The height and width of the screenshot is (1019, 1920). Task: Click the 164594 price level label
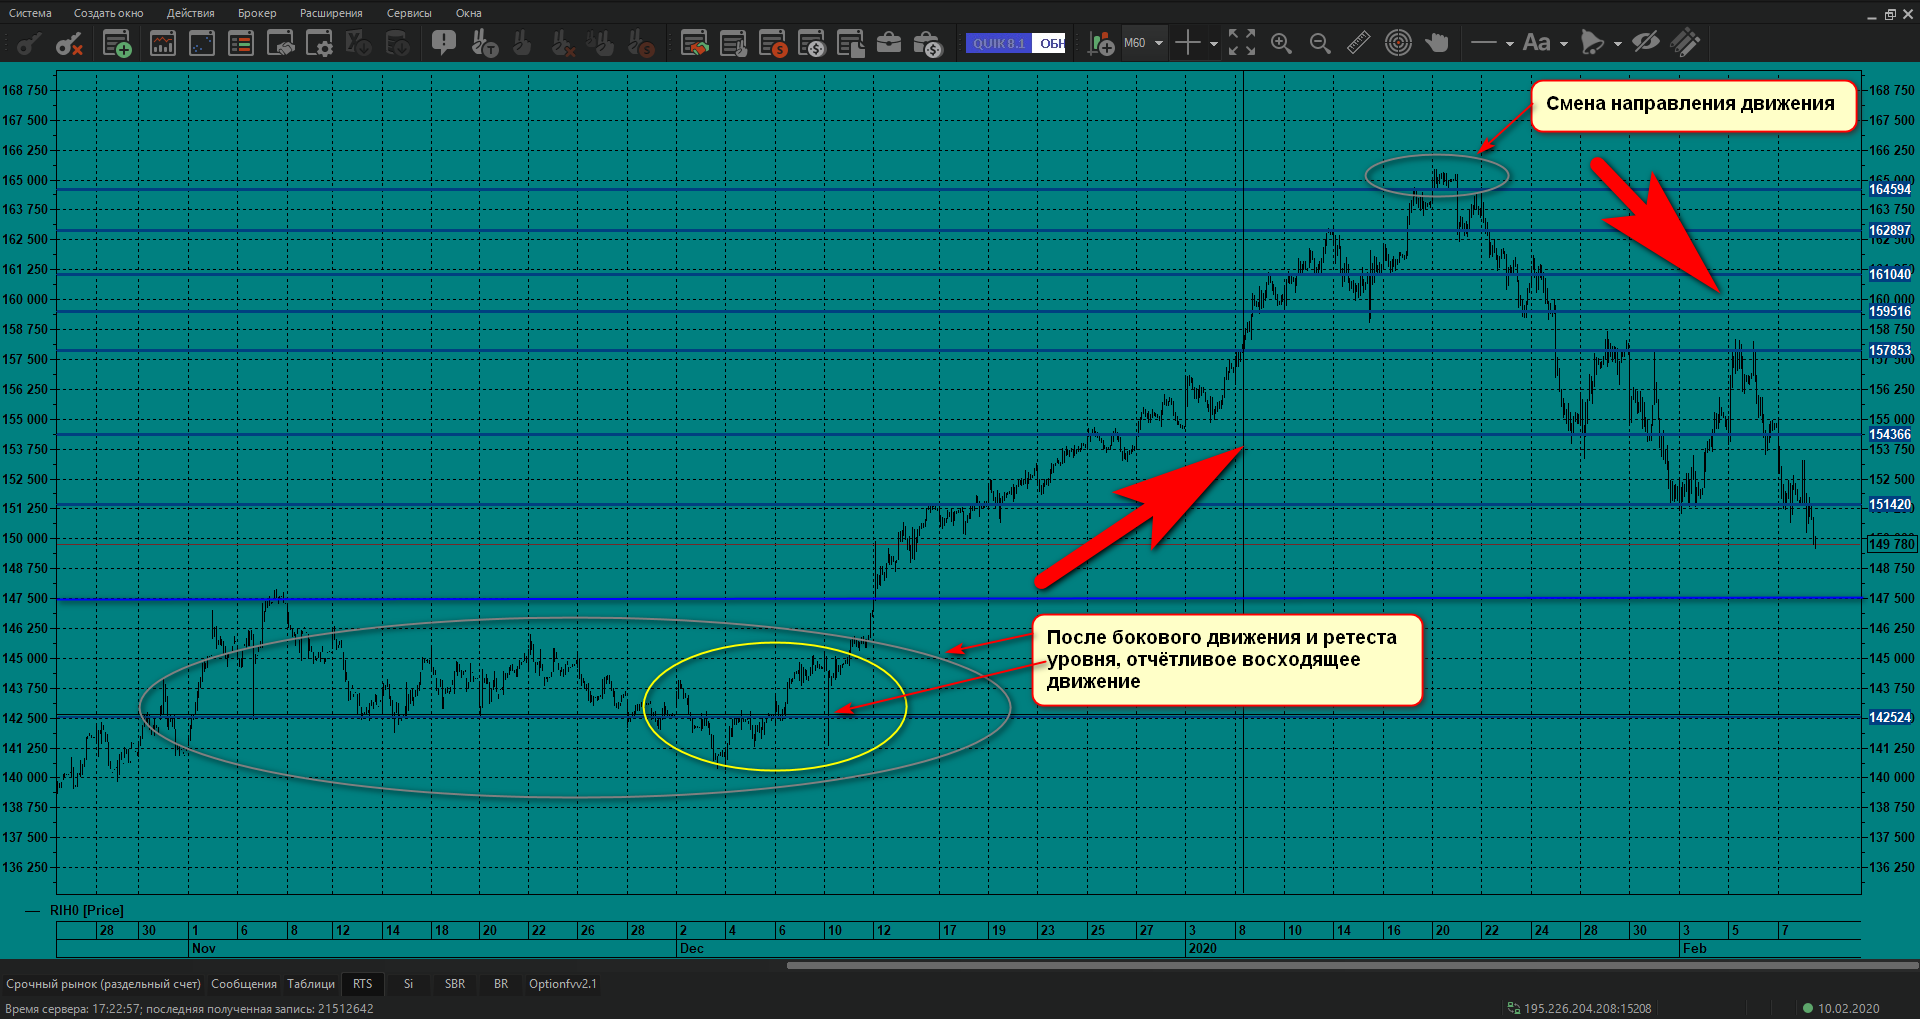point(1890,189)
